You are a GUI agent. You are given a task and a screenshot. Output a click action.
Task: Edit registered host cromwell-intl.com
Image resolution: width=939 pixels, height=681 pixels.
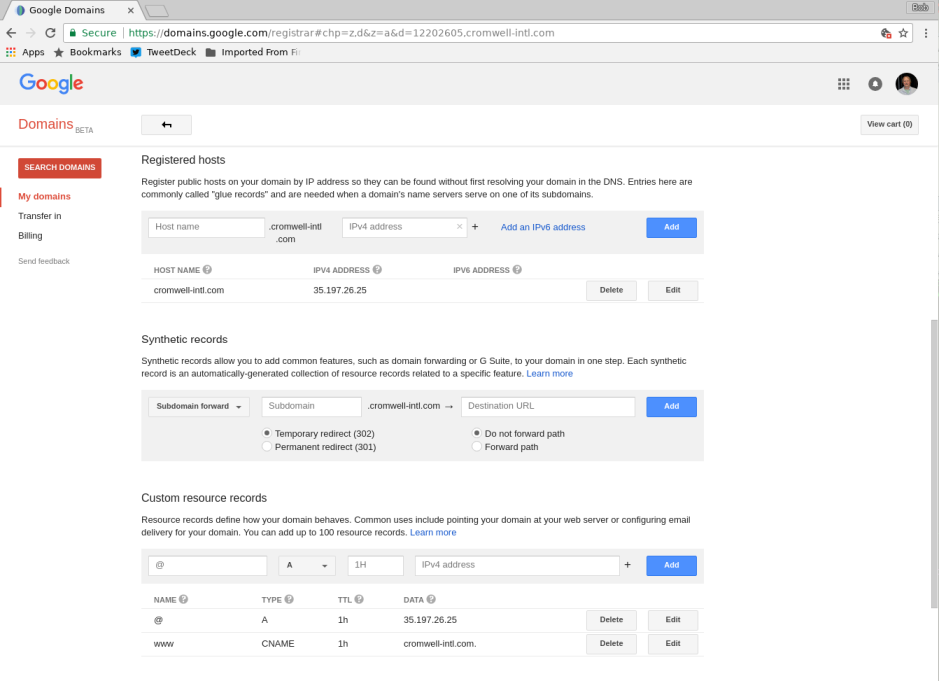click(x=673, y=290)
